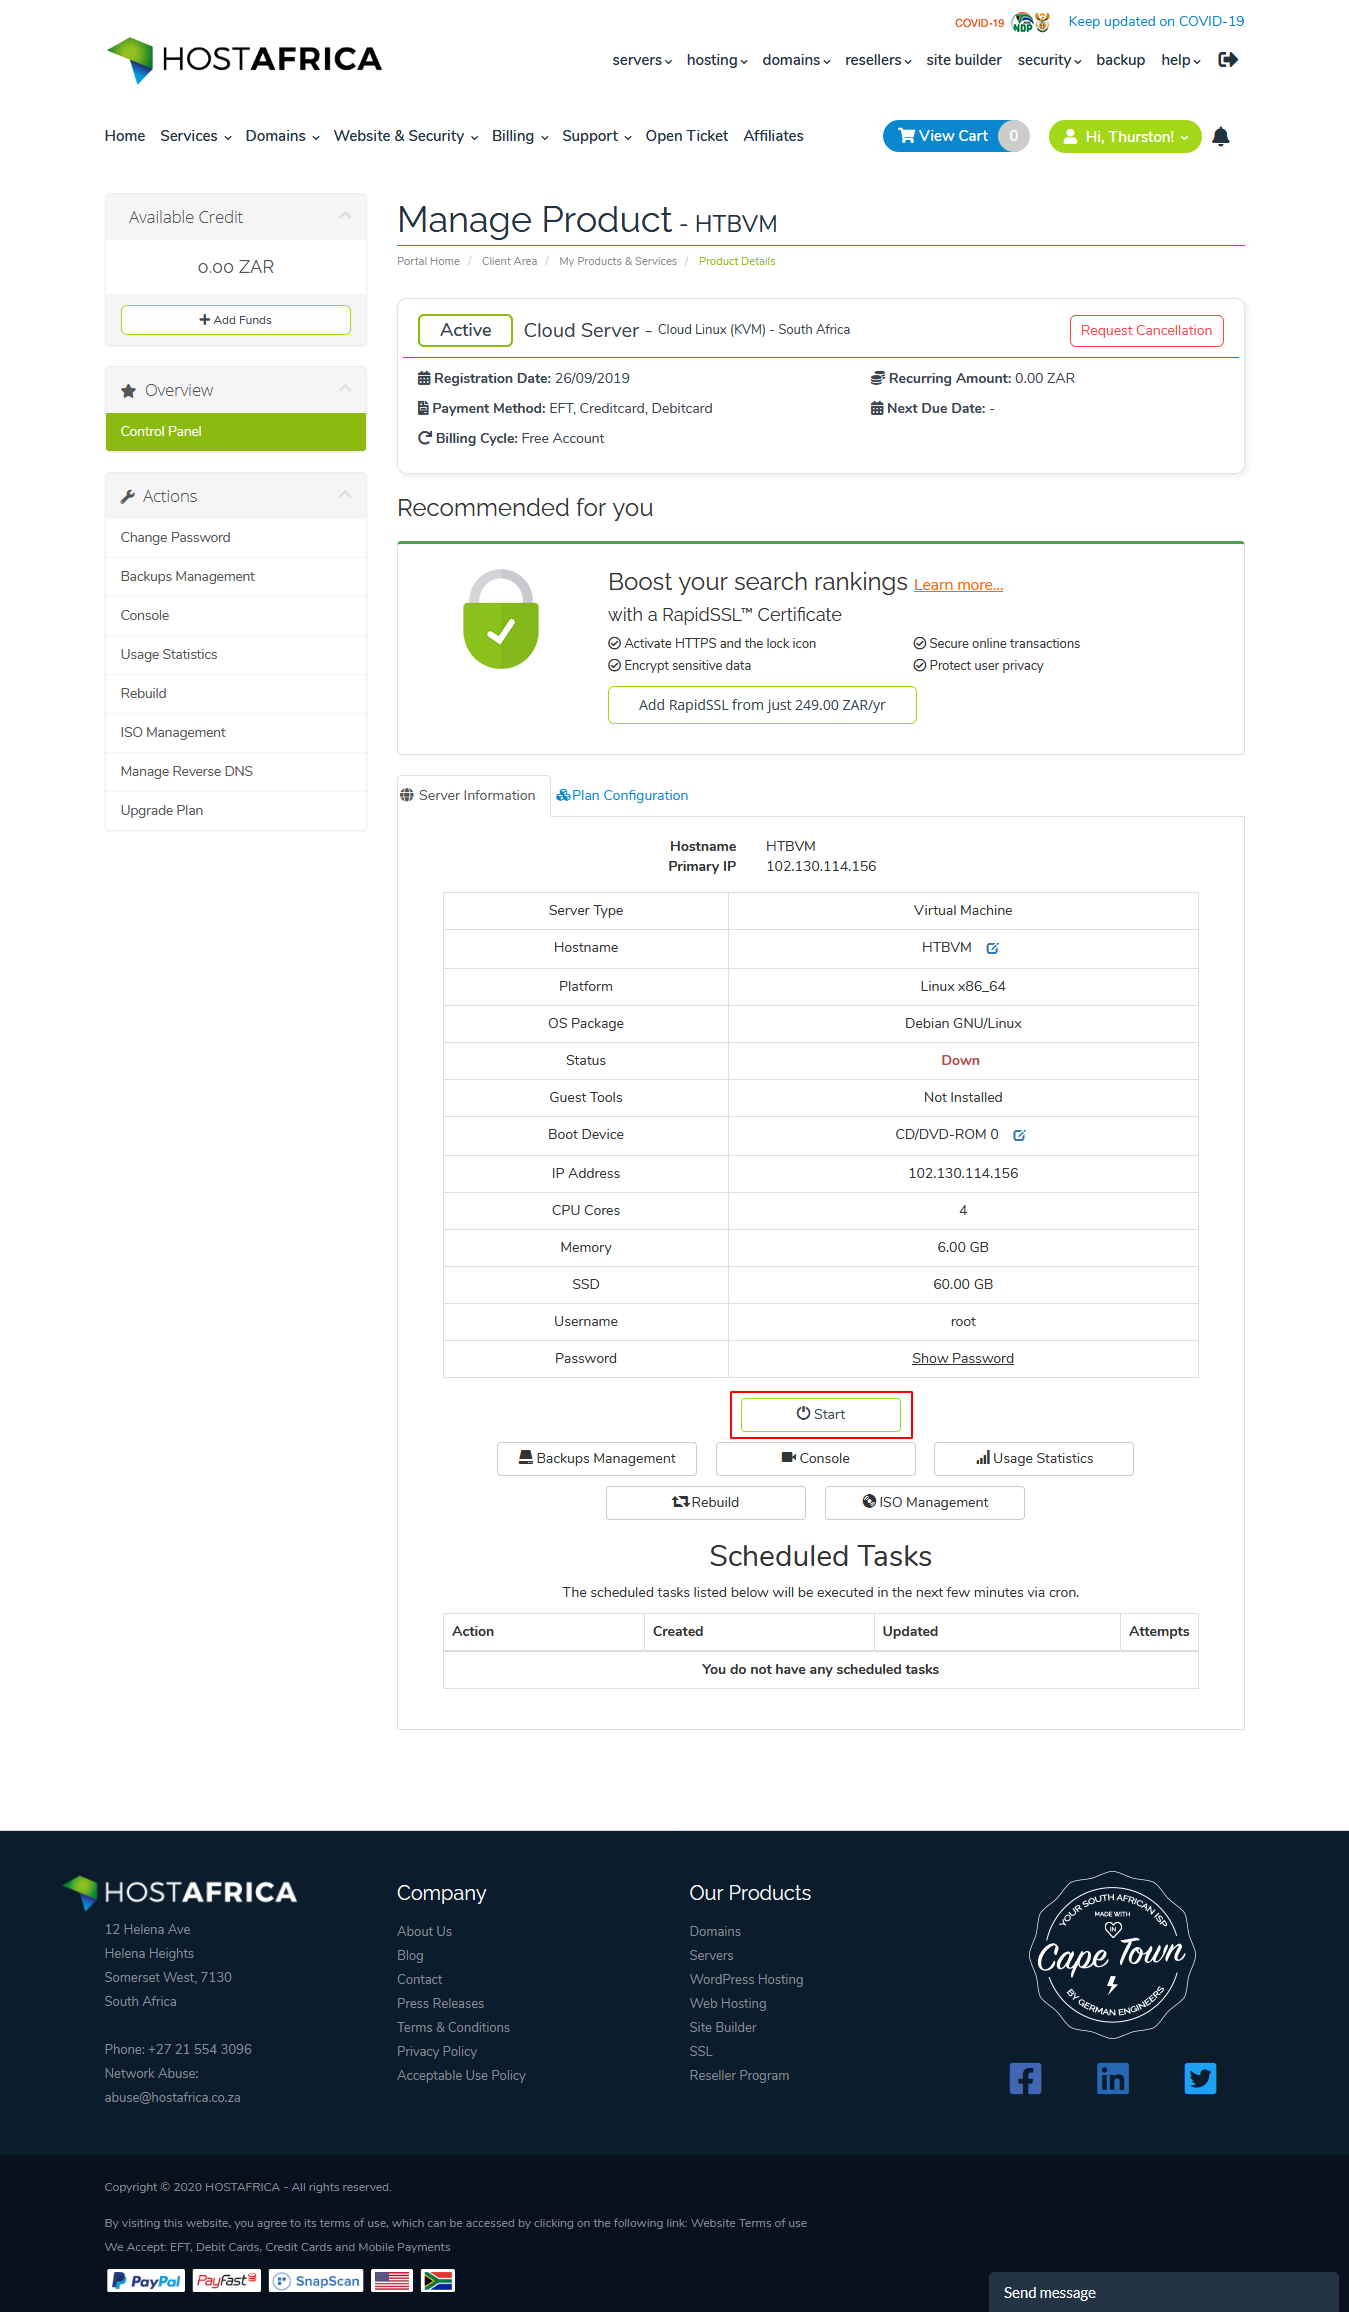Screen dimensions: 1349x2312
Task: Follow the Learn more... SSL link
Action: pyautogui.click(x=958, y=586)
